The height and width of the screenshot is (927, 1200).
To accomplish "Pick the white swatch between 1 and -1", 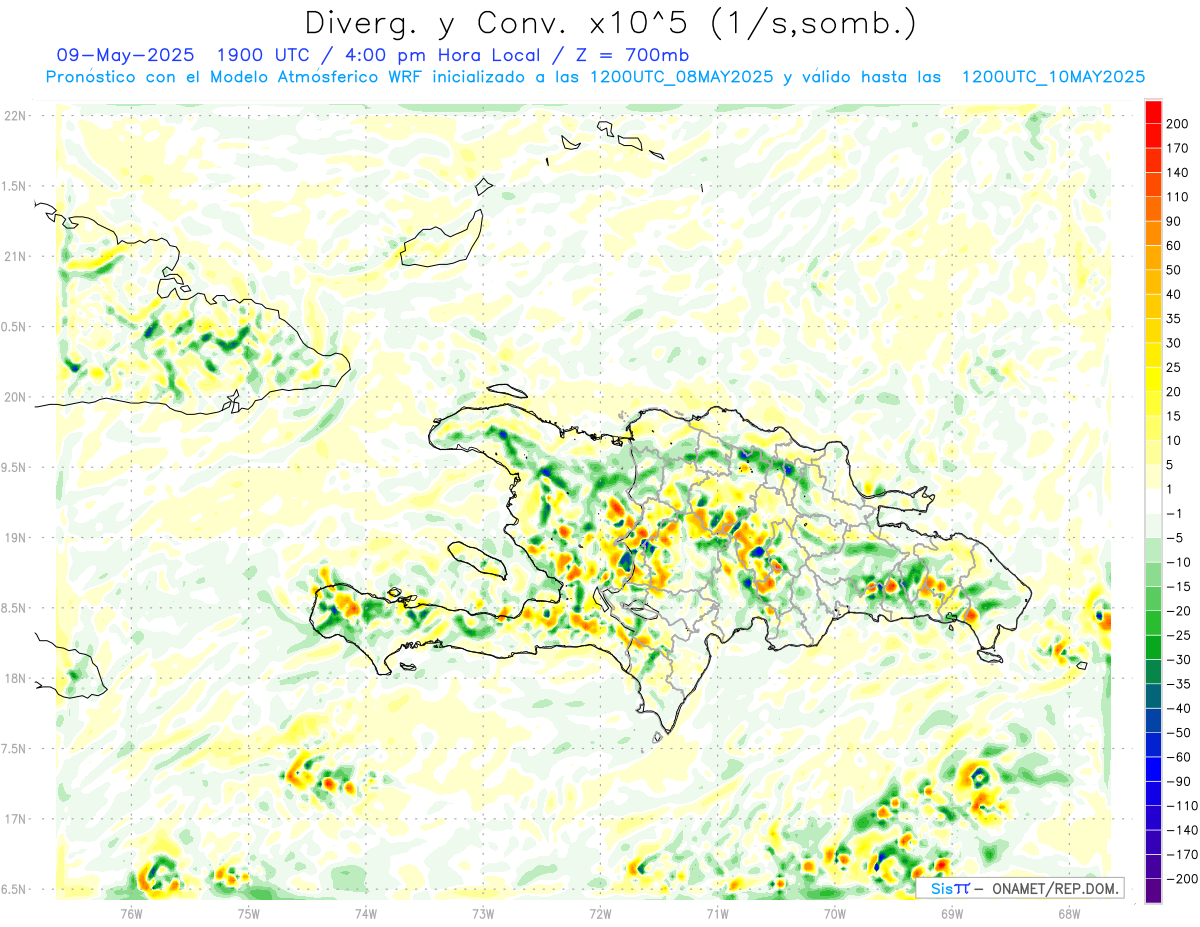I will 1153,501.
